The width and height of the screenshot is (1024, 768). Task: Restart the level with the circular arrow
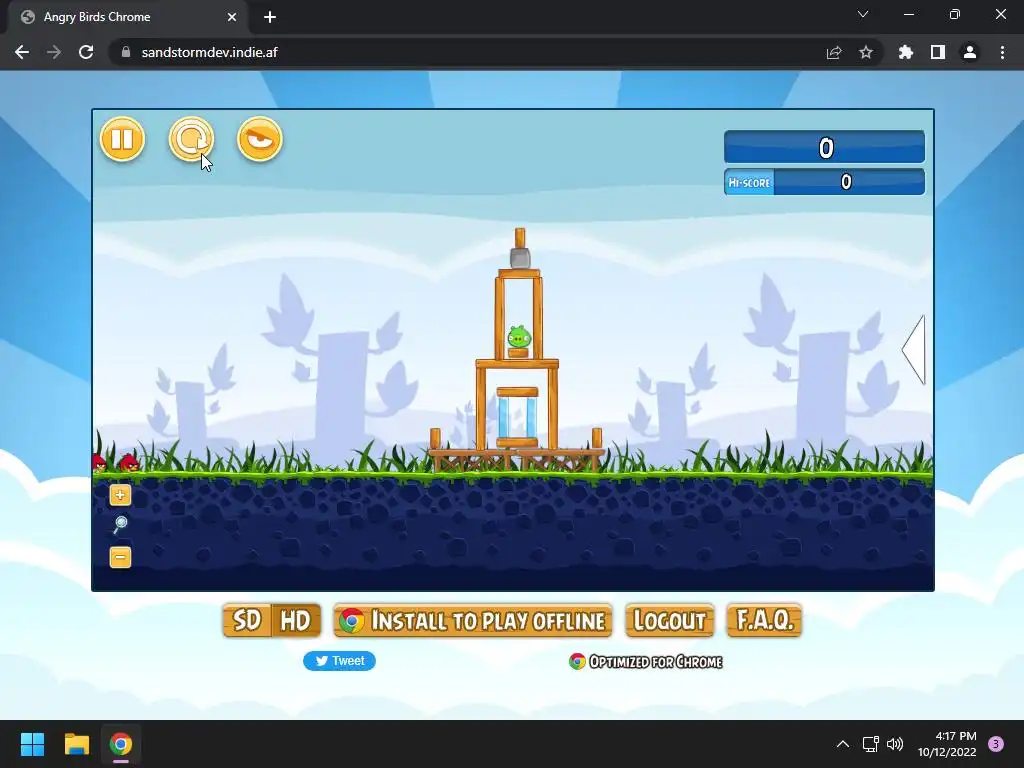(x=191, y=139)
